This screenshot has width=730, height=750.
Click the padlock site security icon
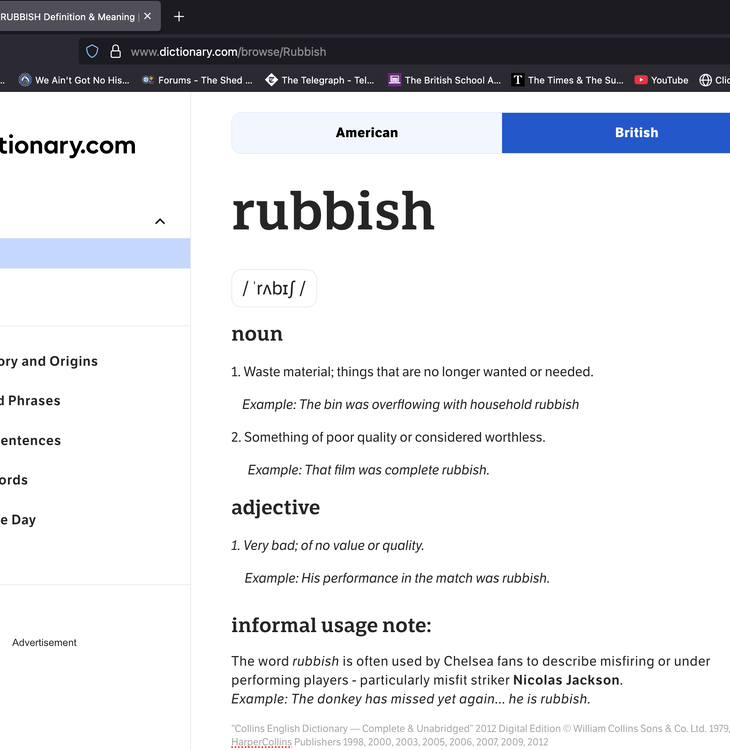click(115, 52)
